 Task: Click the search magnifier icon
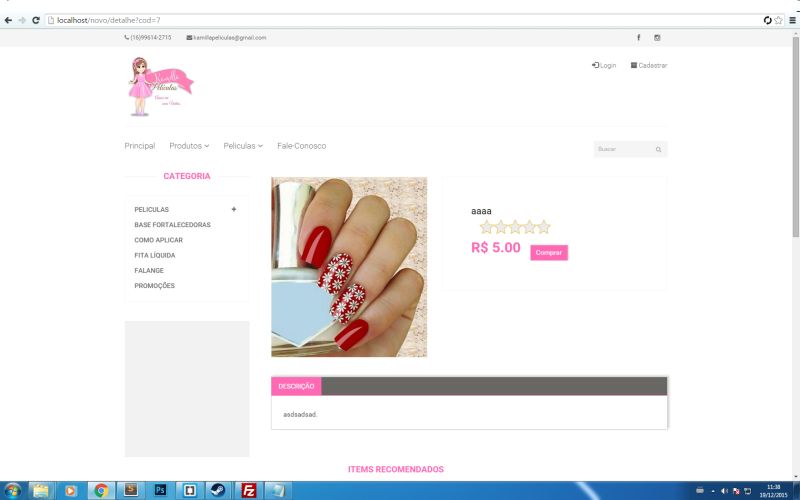tap(659, 149)
